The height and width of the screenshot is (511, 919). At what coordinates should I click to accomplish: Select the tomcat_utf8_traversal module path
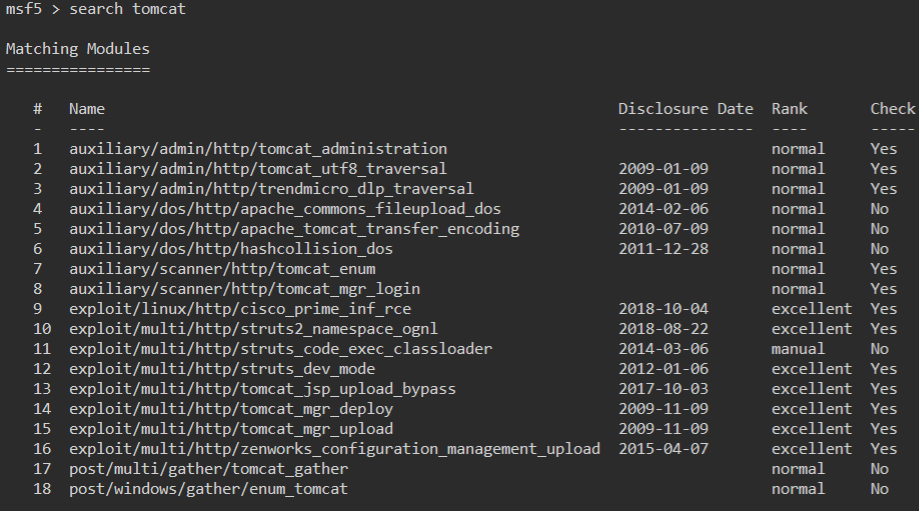[x=258, y=169]
